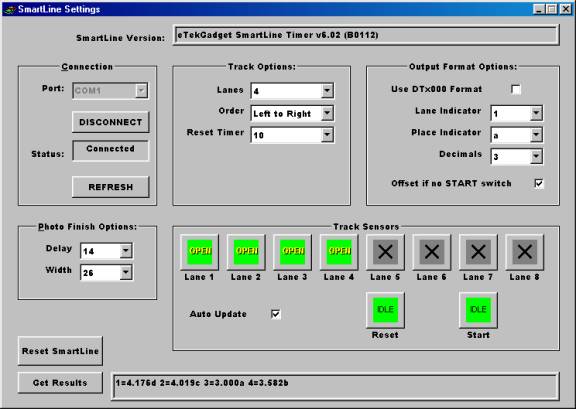Expand the Order dropdown showing Left to Right
The height and width of the screenshot is (409, 576).
[x=327, y=113]
